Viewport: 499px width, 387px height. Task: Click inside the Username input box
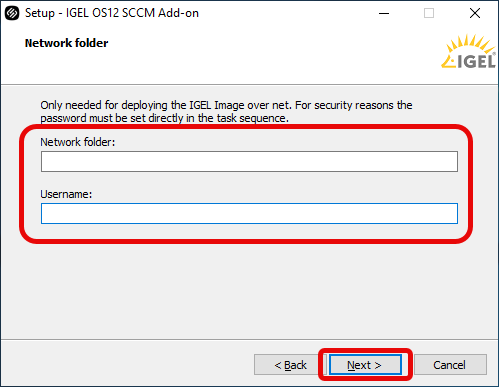[x=249, y=213]
